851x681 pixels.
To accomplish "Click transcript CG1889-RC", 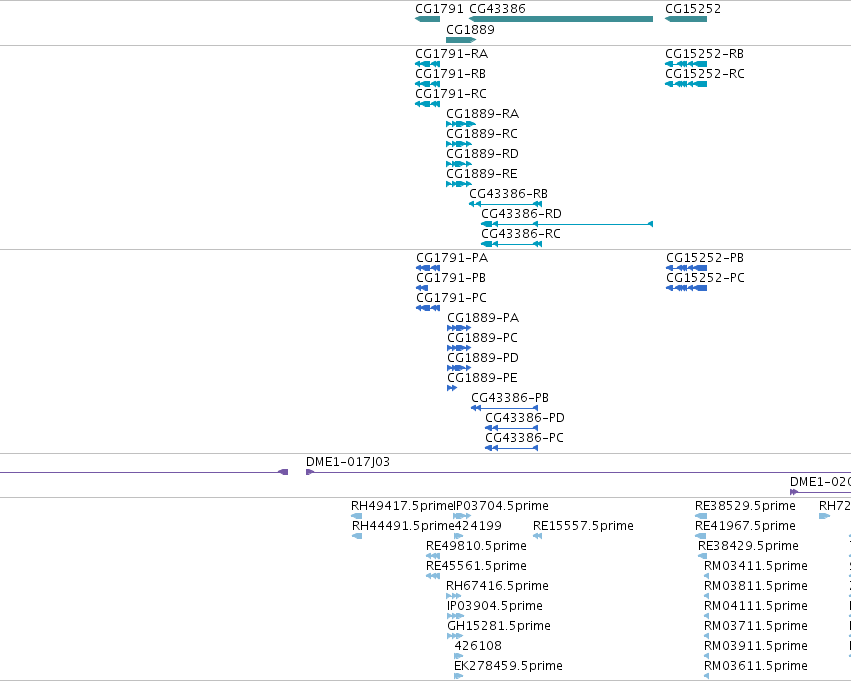I will [x=482, y=134].
